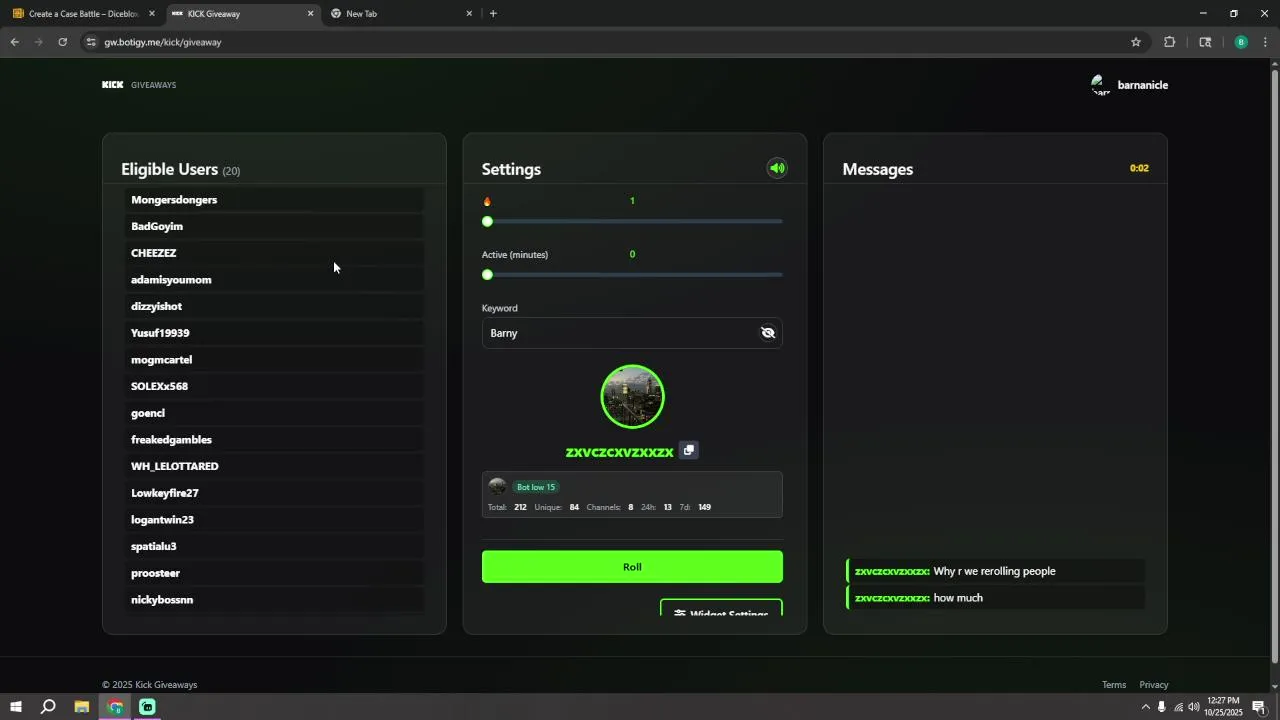The width and height of the screenshot is (1280, 720).
Task: Select eligible user proosteer
Action: [x=274, y=573]
